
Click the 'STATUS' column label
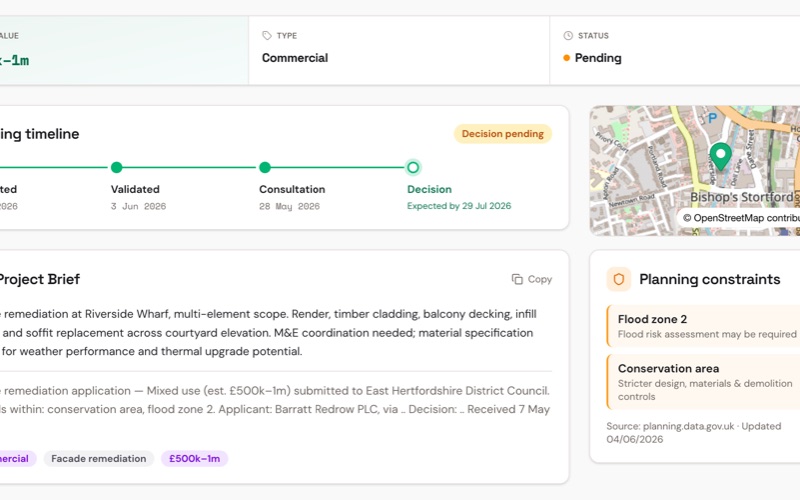pos(593,36)
